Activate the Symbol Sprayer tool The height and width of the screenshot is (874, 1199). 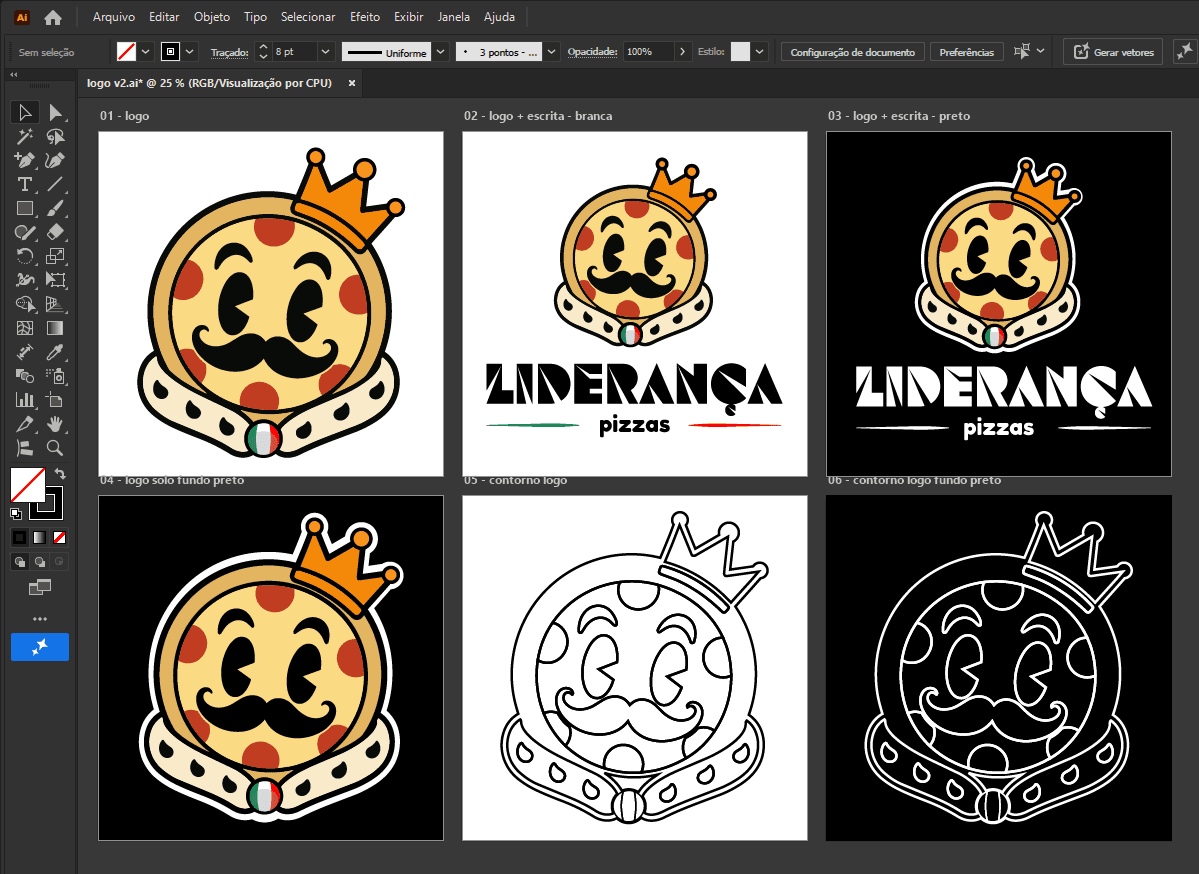click(55, 375)
